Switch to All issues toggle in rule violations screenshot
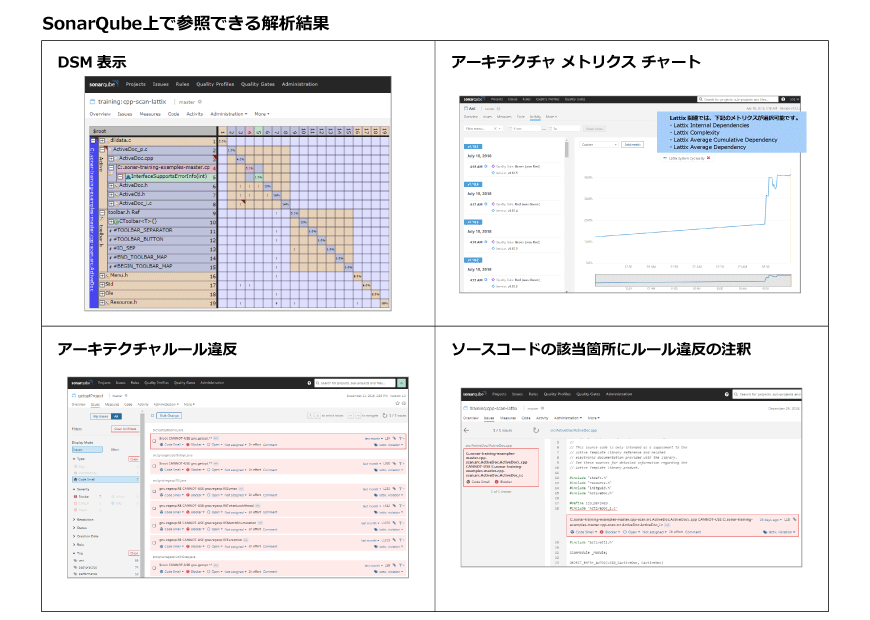The height and width of the screenshot is (620, 870). tap(116, 416)
